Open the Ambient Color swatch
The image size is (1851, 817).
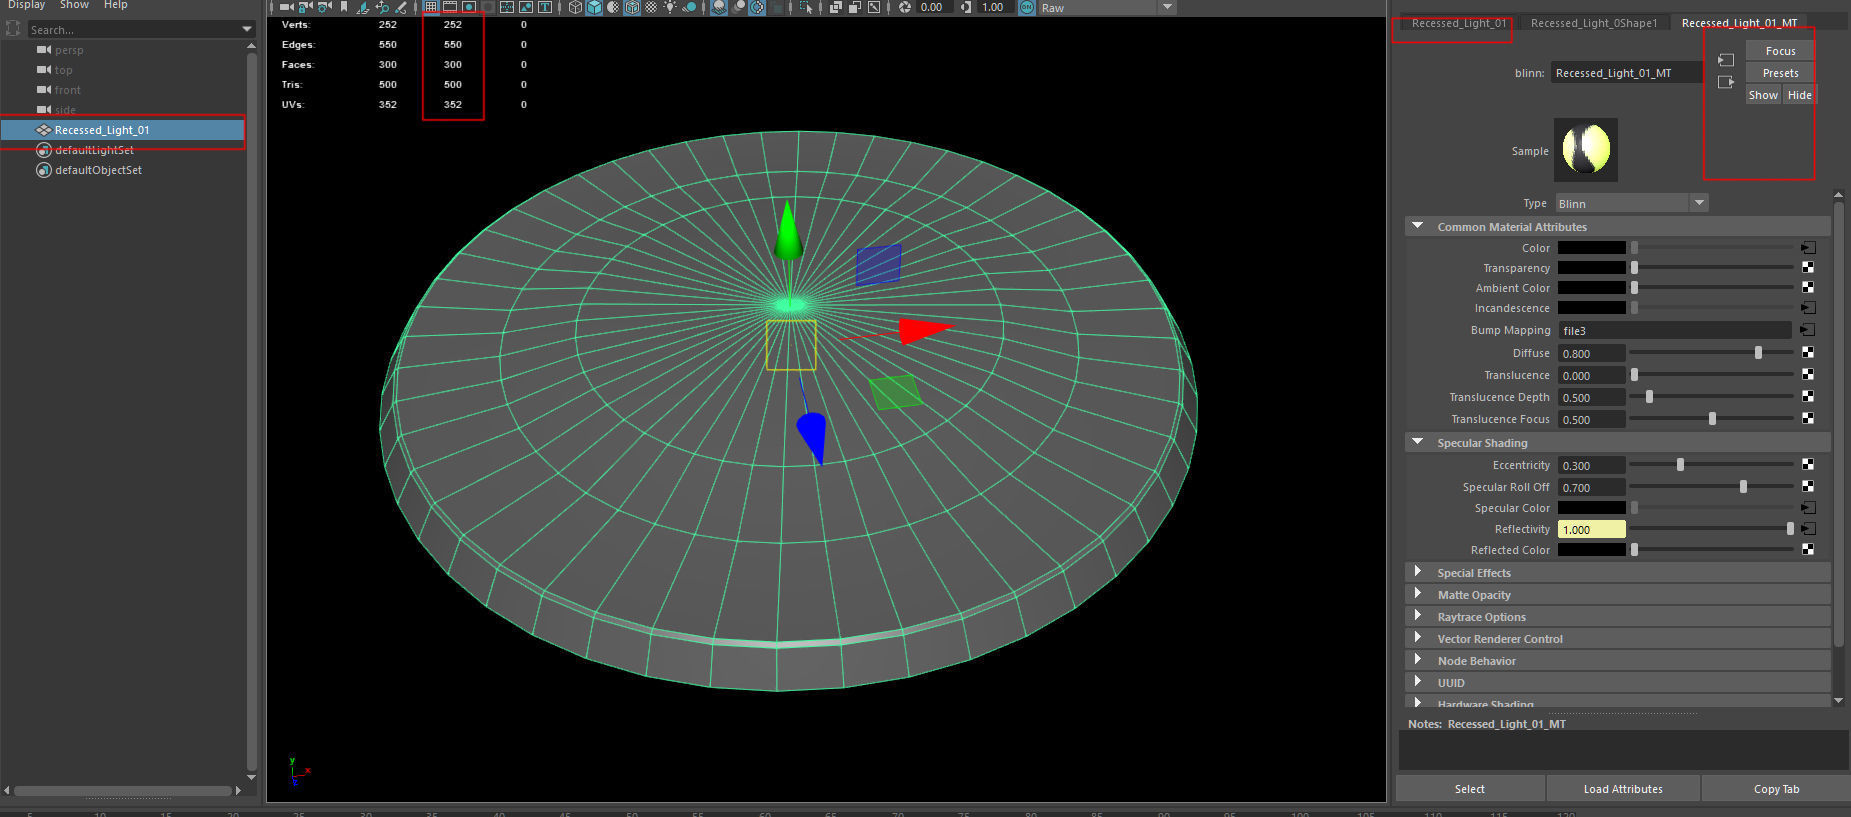tap(1591, 288)
